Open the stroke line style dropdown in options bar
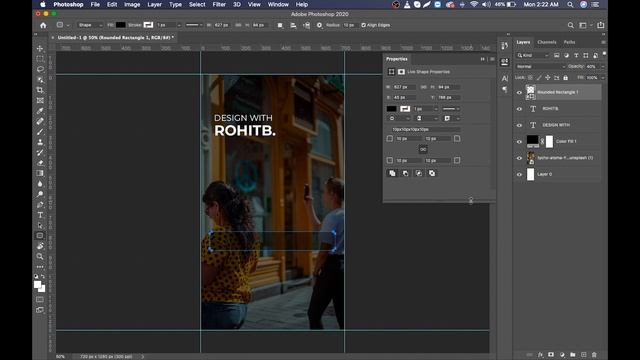 tap(194, 25)
